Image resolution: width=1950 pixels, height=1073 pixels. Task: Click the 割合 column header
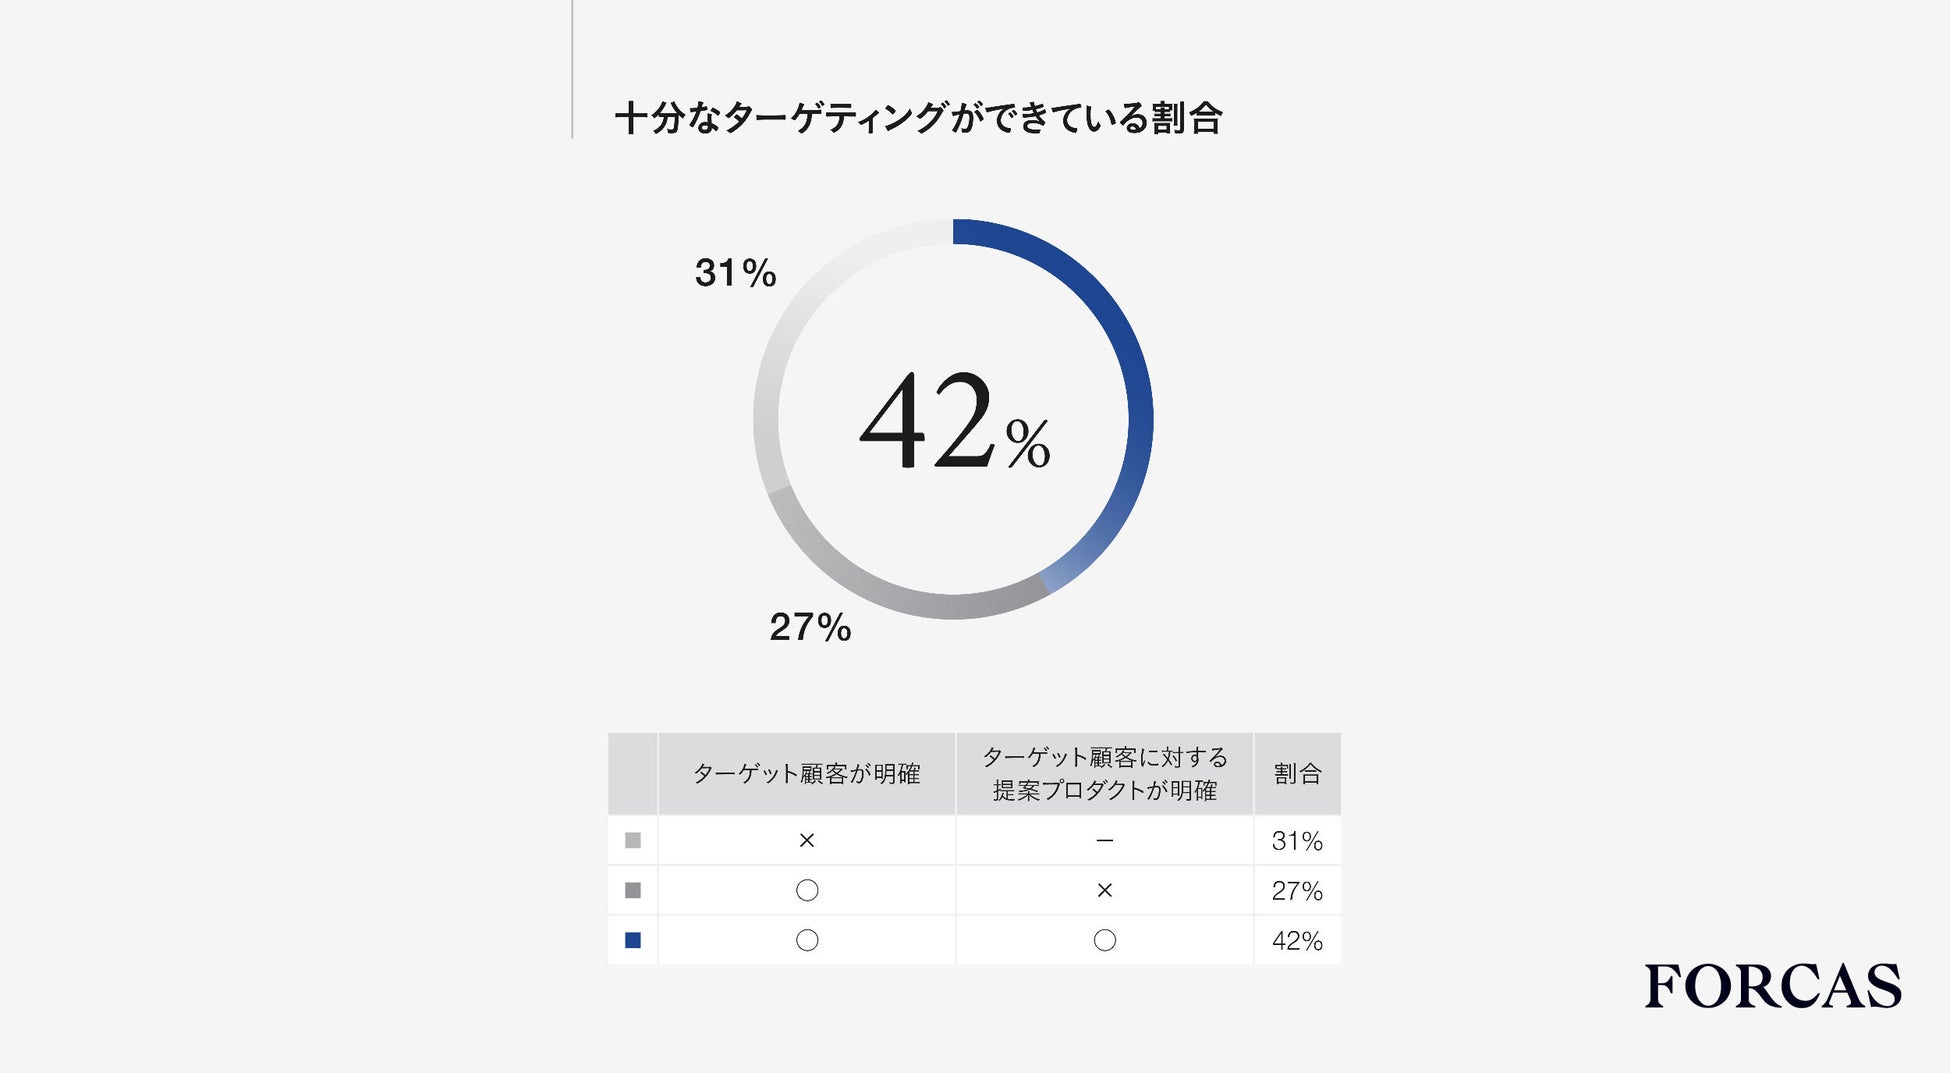[1297, 774]
